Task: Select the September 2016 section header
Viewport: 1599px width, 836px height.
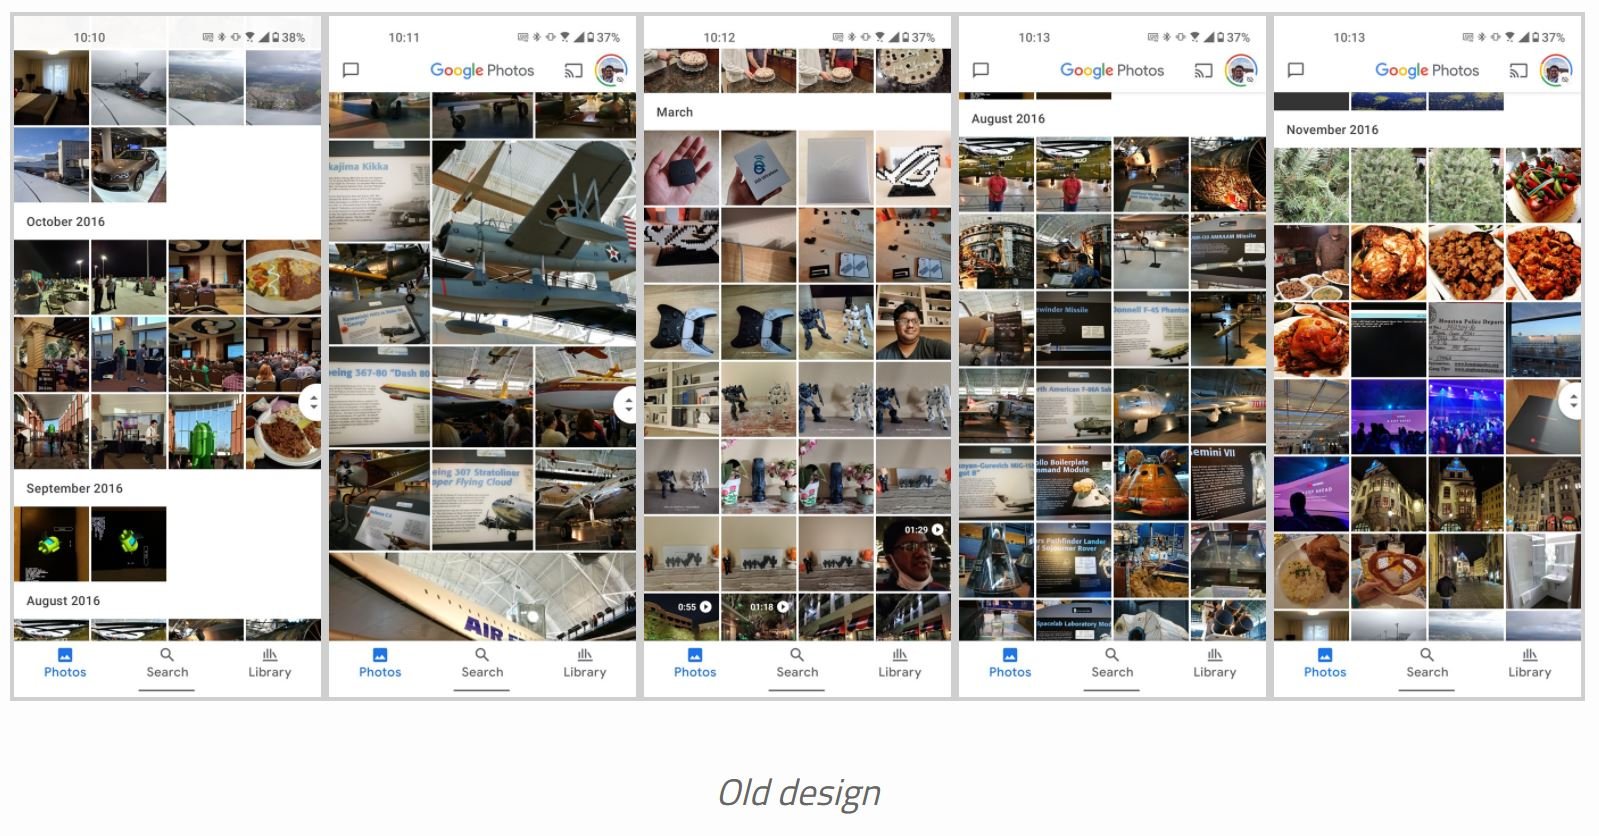Action: tap(75, 488)
